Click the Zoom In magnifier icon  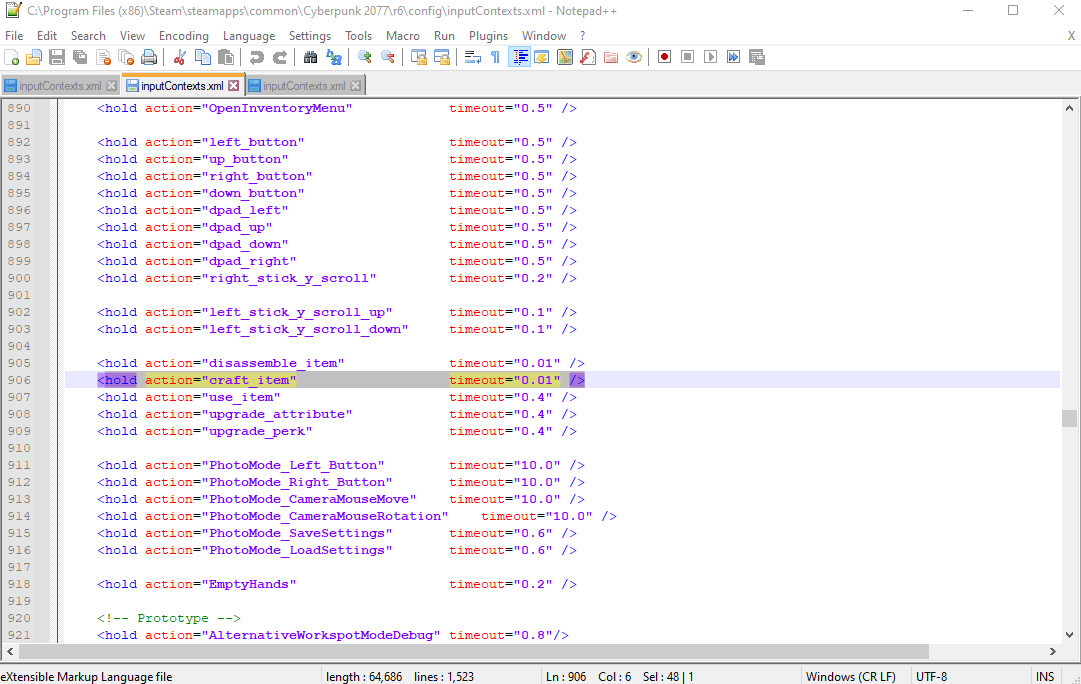pyautogui.click(x=365, y=57)
